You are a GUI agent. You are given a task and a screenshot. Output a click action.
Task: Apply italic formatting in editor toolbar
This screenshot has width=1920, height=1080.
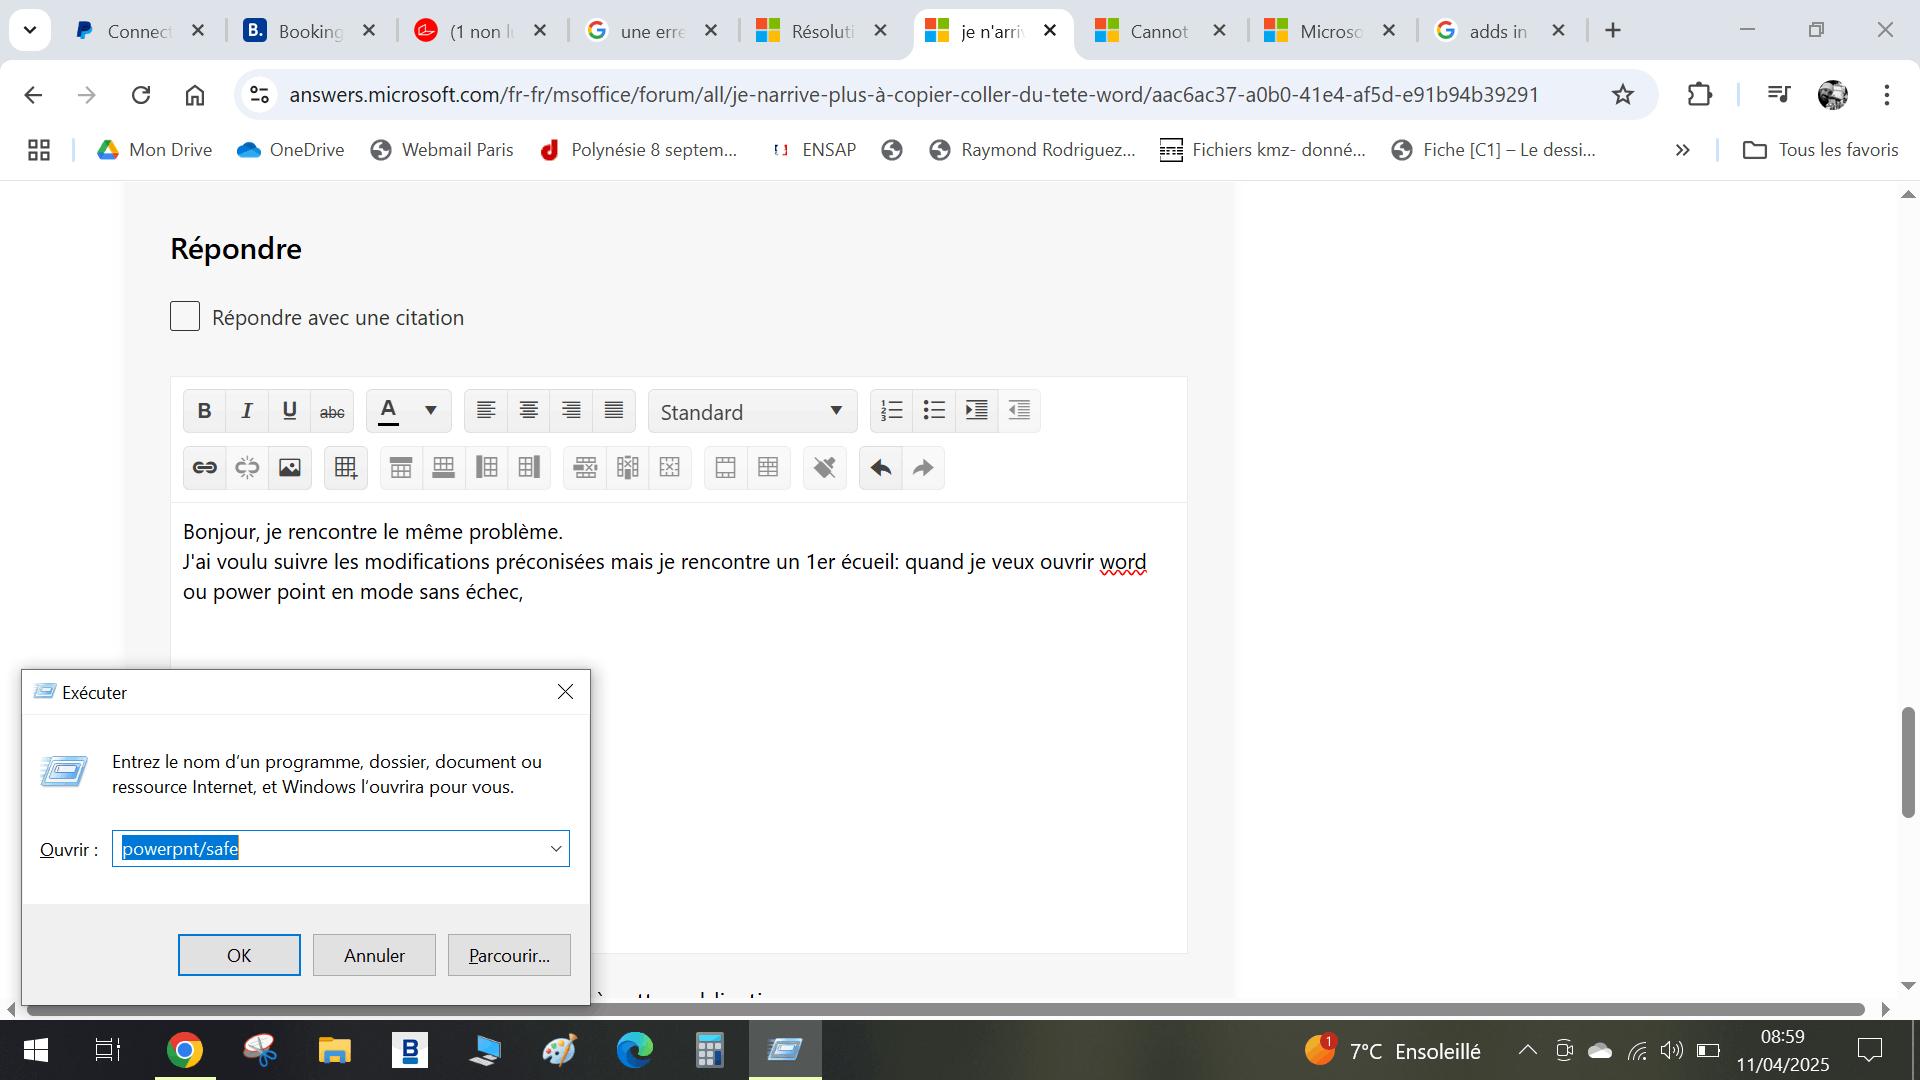pos(247,411)
